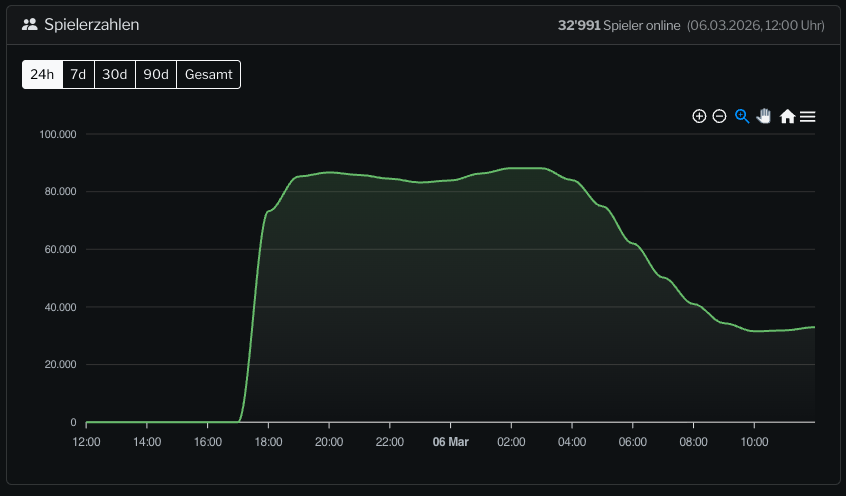Screen dimensions: 846x496
Task: Click the chart line peak above 02:00
Action: click(511, 168)
